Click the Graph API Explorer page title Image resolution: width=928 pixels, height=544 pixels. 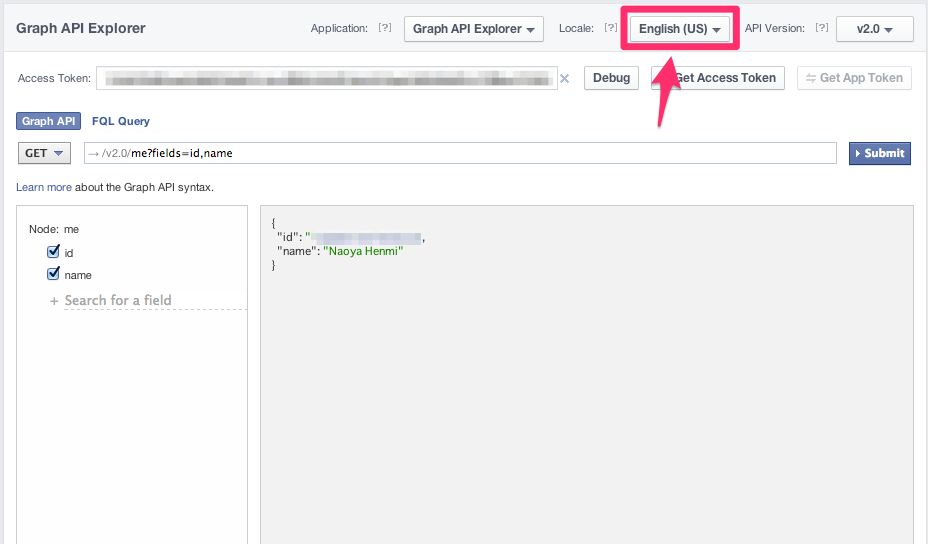tap(80, 28)
